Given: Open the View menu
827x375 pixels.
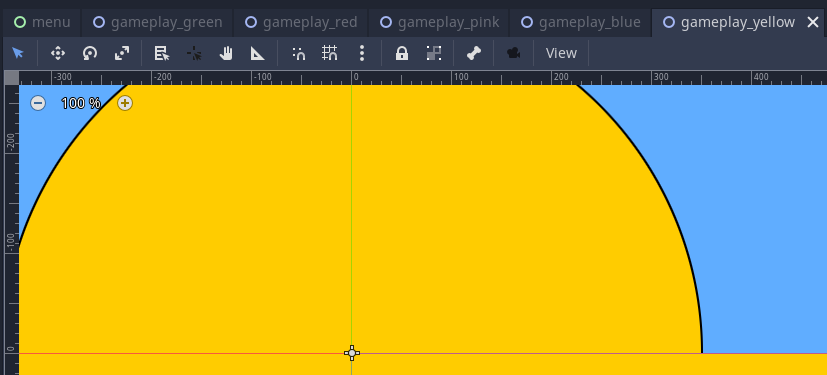Looking at the screenshot, I should pos(561,53).
